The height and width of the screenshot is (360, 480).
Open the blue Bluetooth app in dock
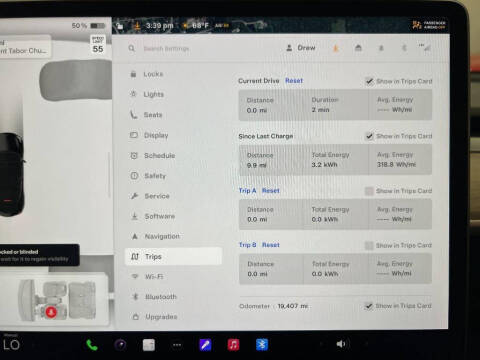[x=262, y=345]
